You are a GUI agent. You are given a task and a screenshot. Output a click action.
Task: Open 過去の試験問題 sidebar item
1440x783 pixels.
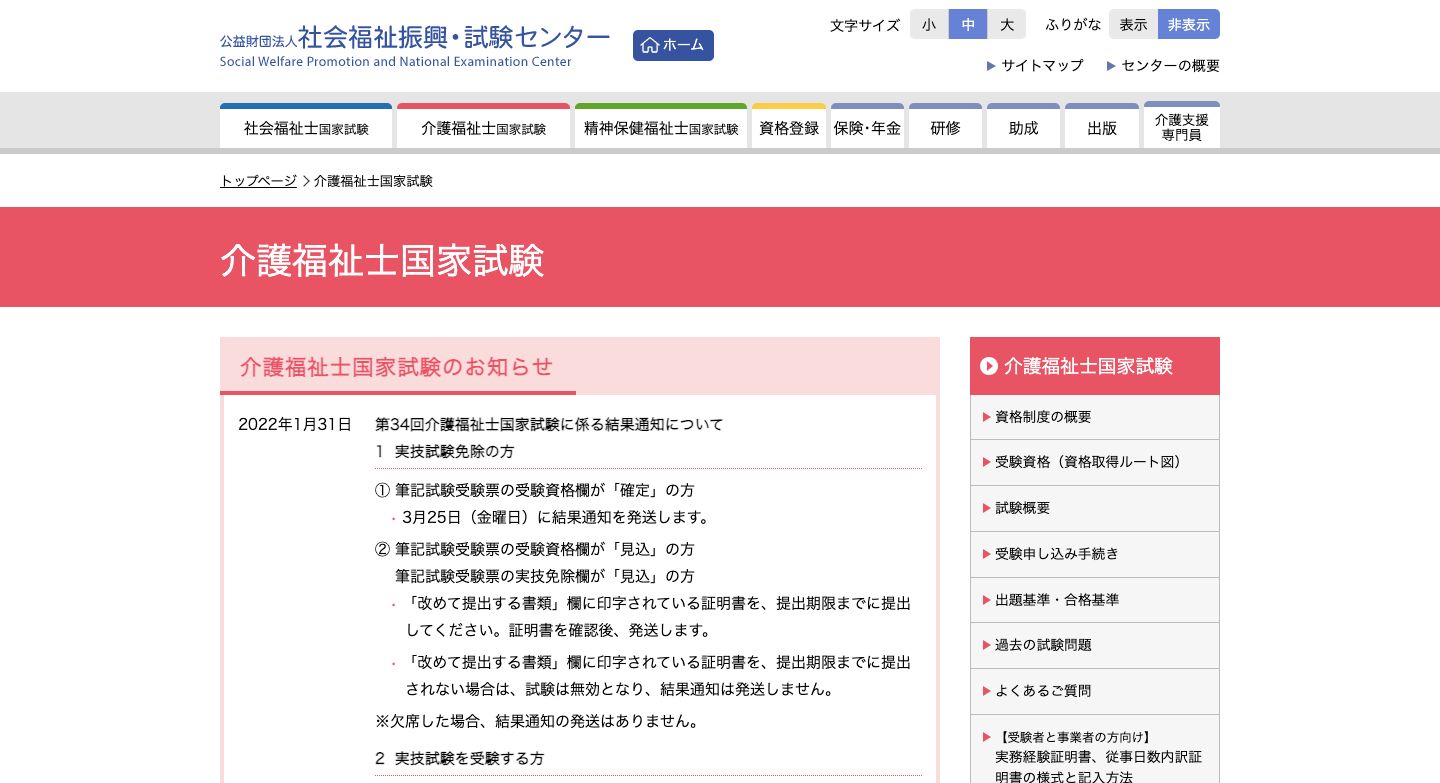coord(1095,645)
